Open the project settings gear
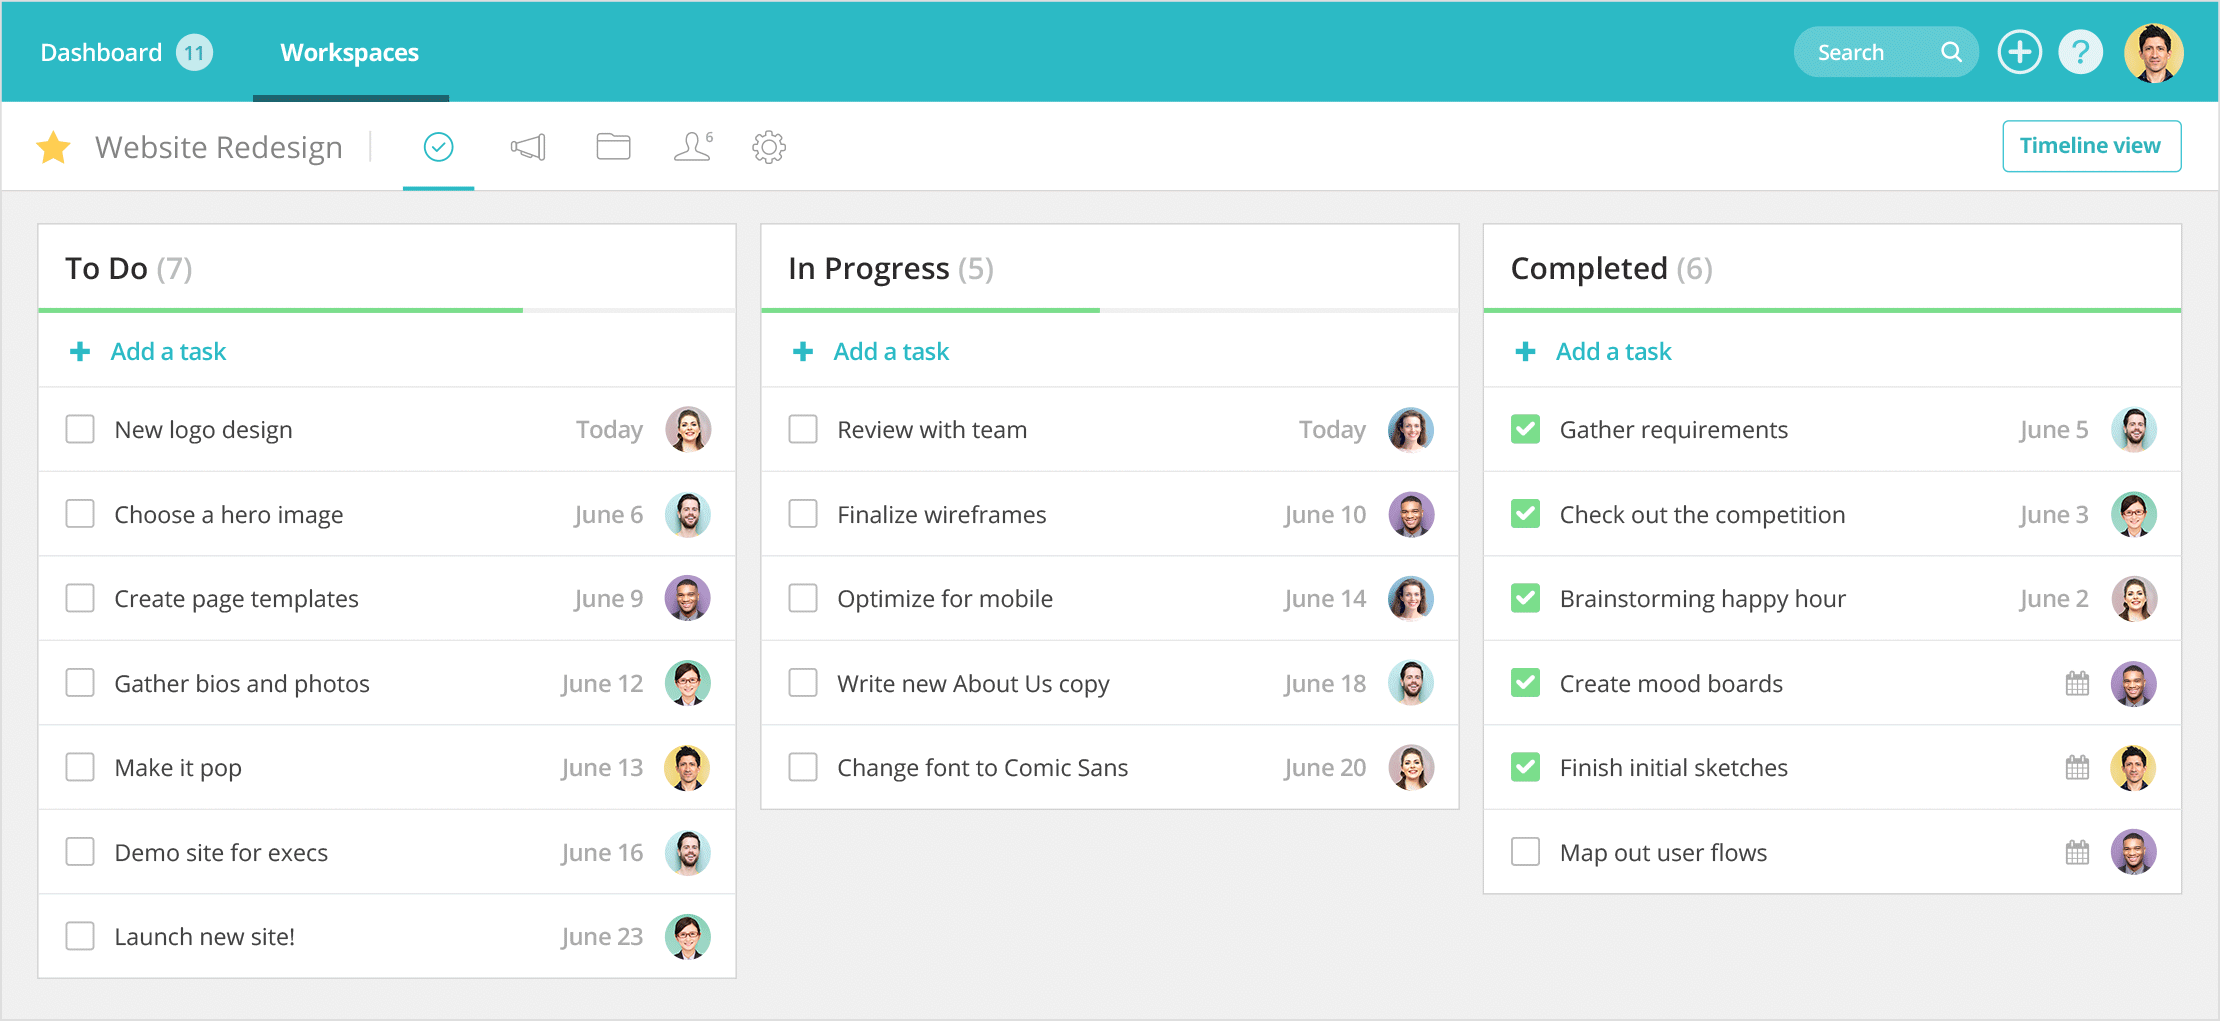 click(x=768, y=146)
